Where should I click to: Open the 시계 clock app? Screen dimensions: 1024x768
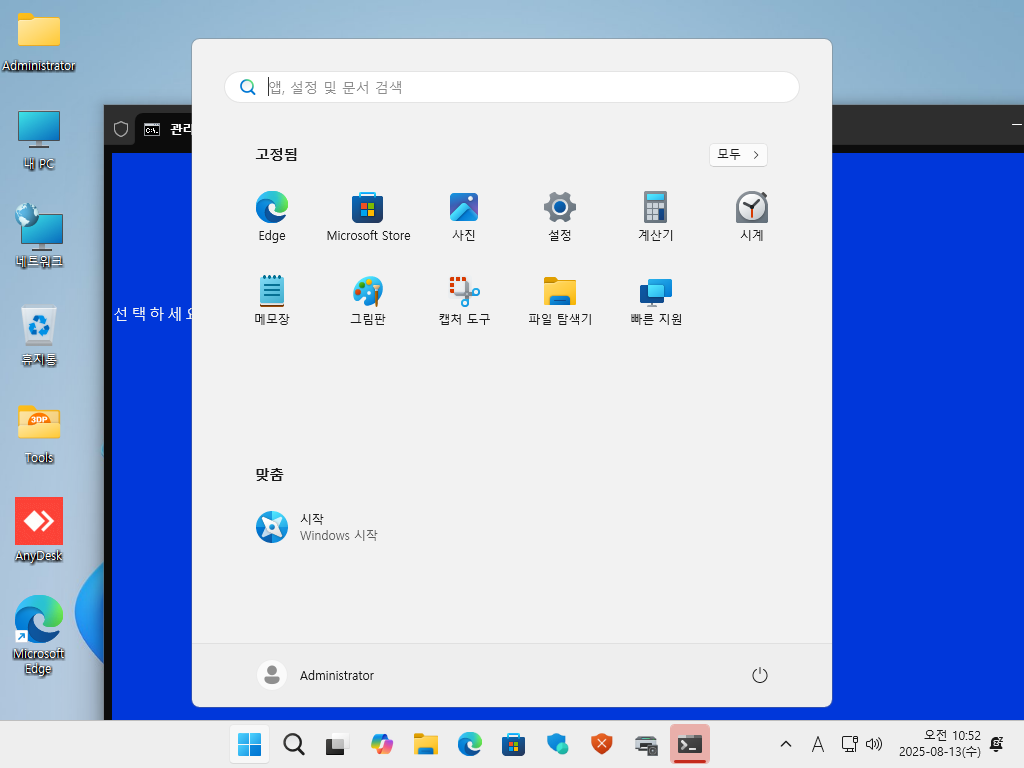tap(752, 217)
